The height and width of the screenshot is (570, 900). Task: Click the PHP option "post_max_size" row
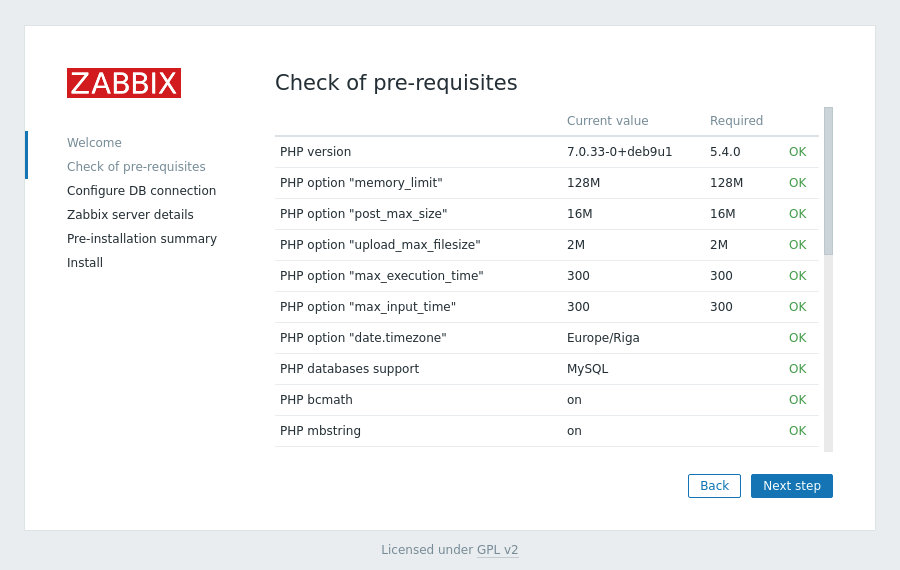546,214
